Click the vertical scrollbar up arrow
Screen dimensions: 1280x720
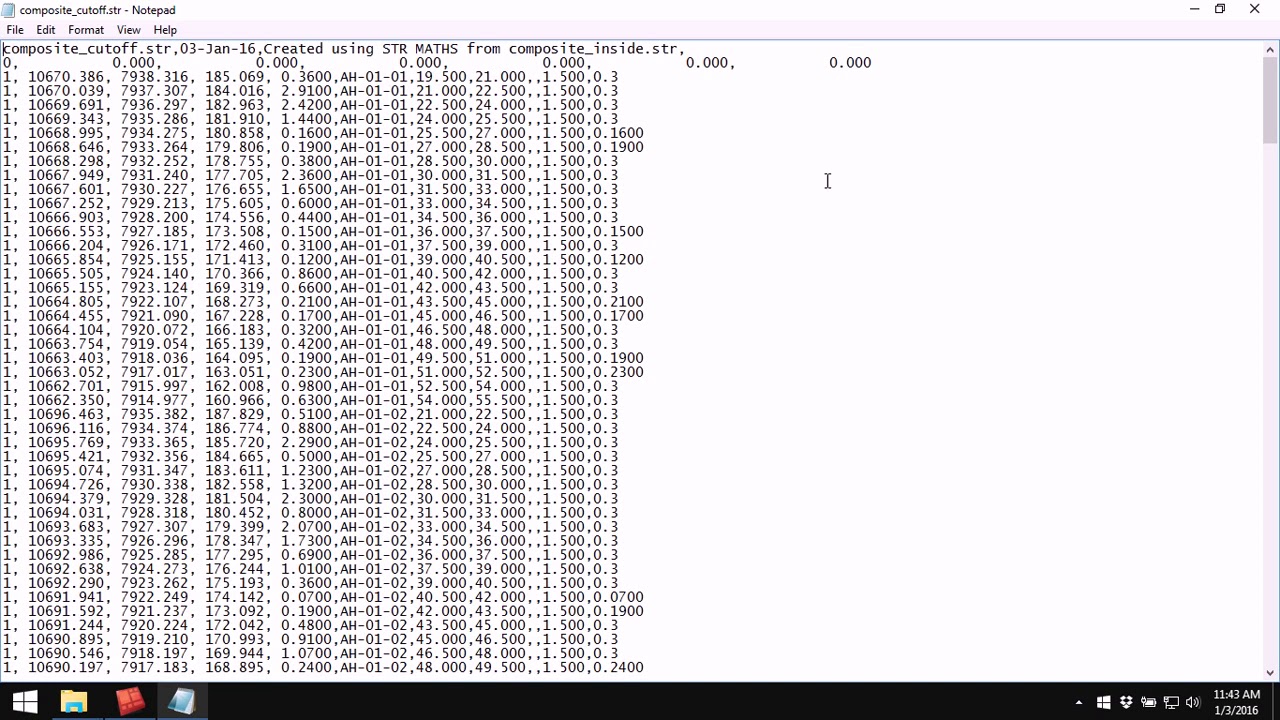click(x=1271, y=49)
